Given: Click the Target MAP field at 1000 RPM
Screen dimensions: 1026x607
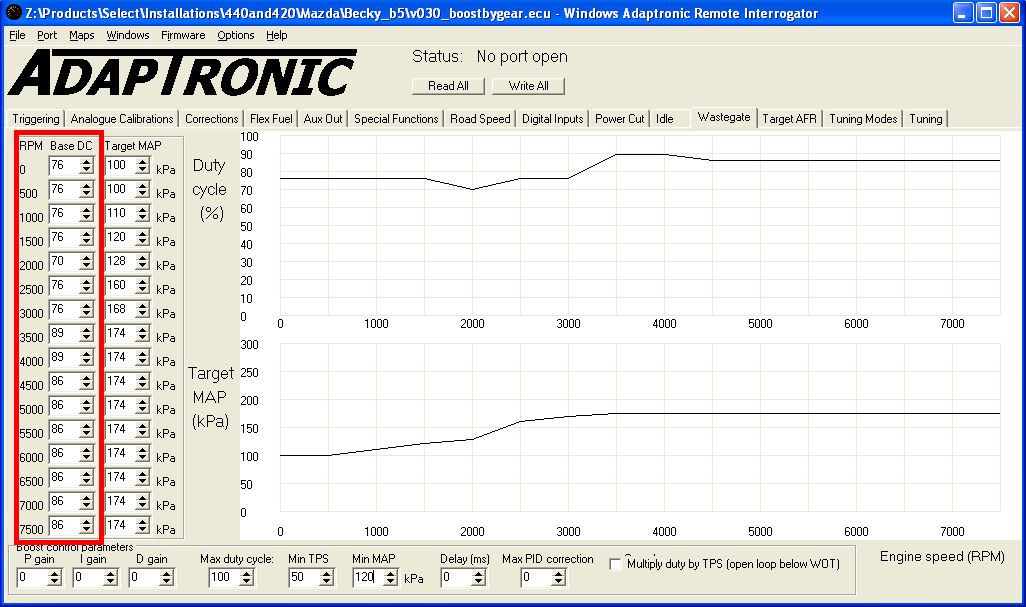Looking at the screenshot, I should pyautogui.click(x=118, y=213).
